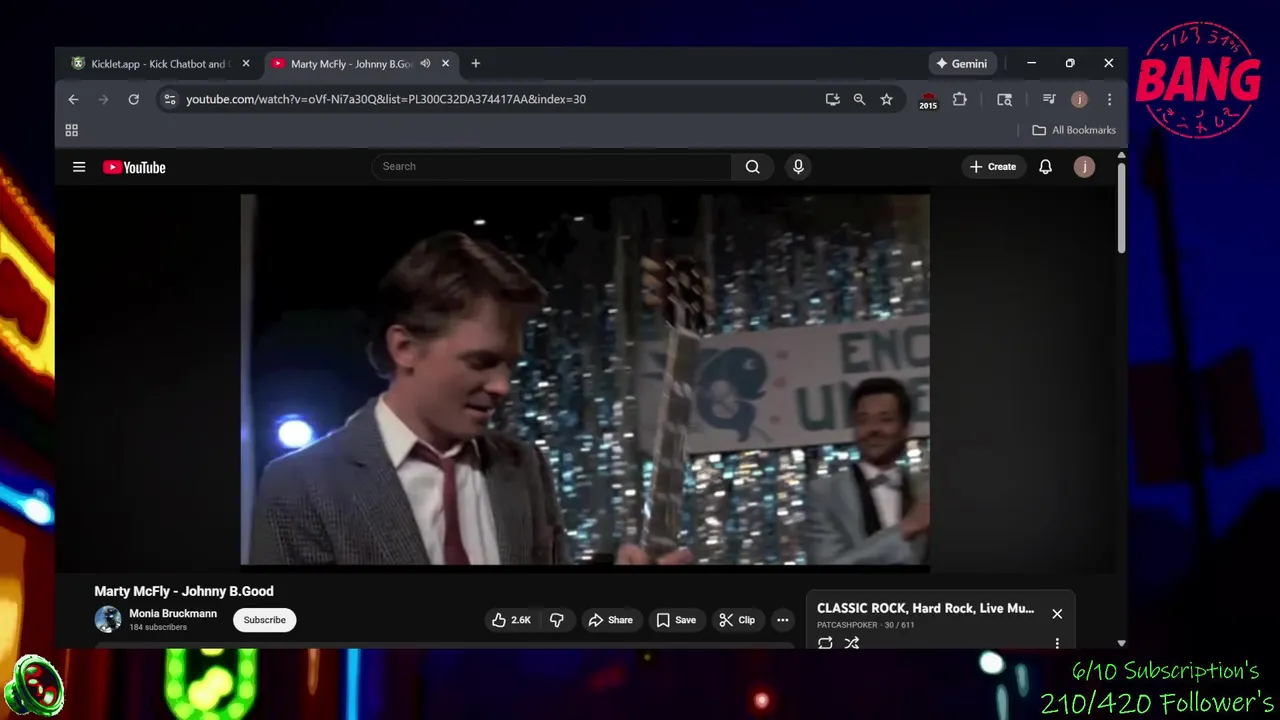Open more actions ellipsis below video
The height and width of the screenshot is (720, 1280).
coord(783,620)
